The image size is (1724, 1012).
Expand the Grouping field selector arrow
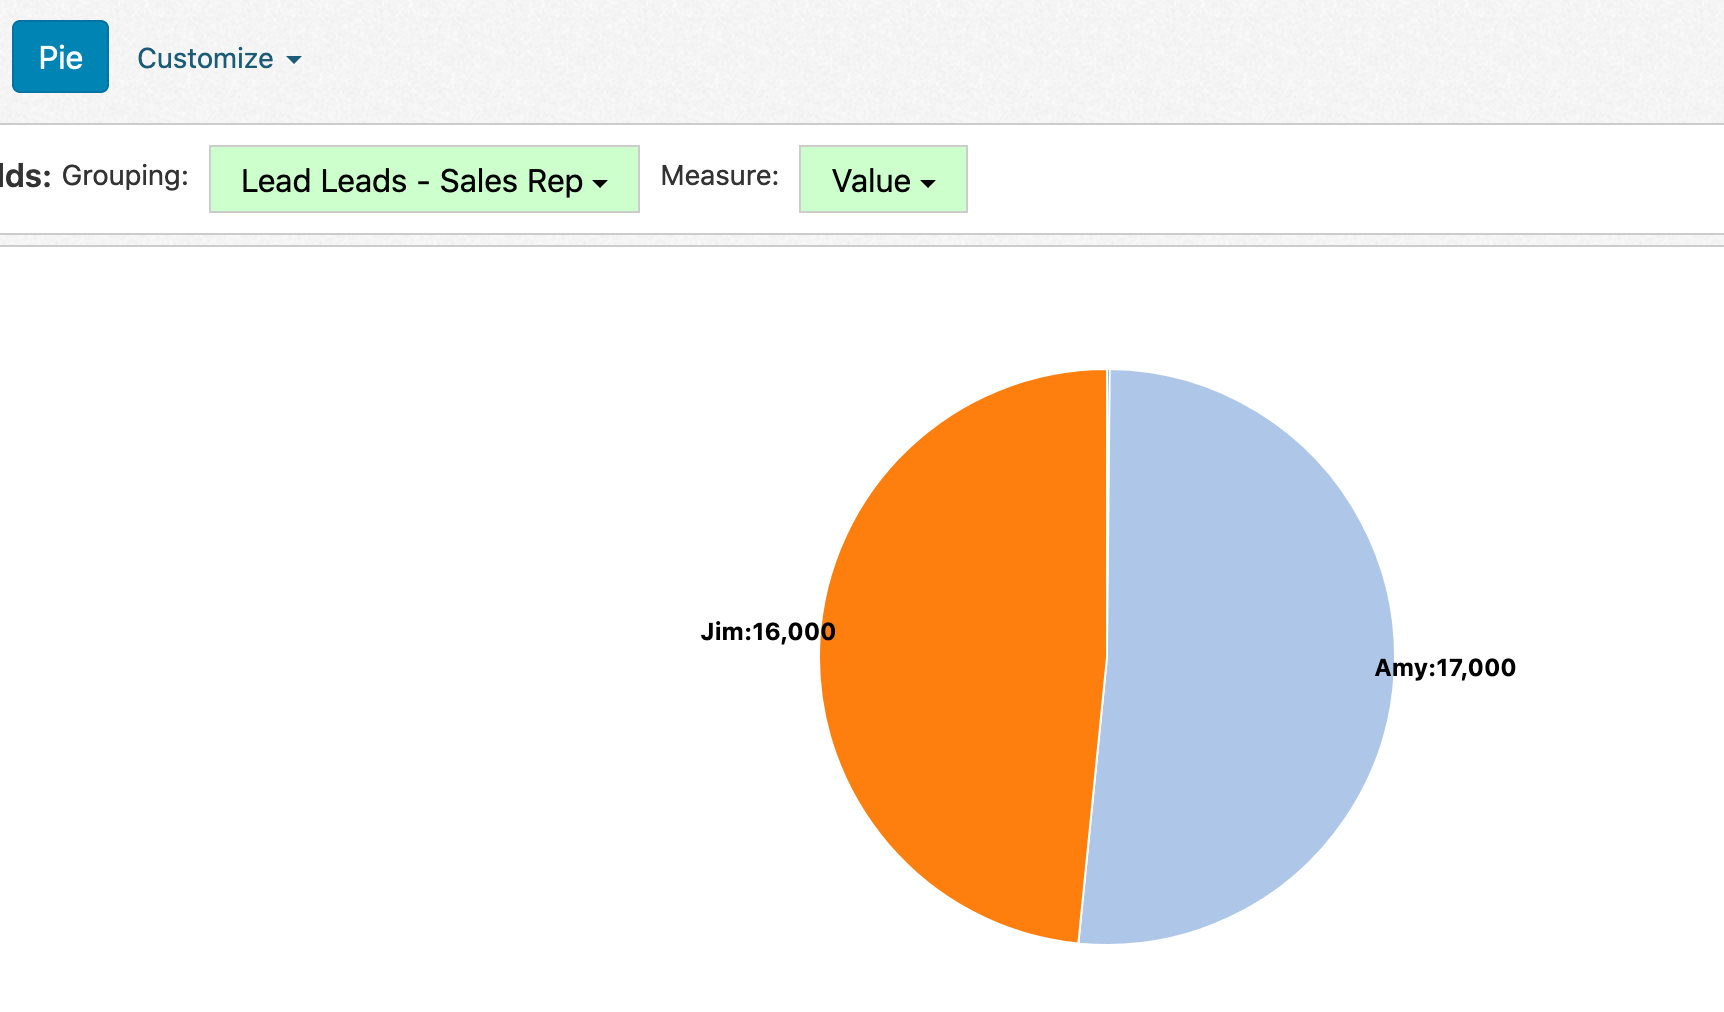[599, 183]
